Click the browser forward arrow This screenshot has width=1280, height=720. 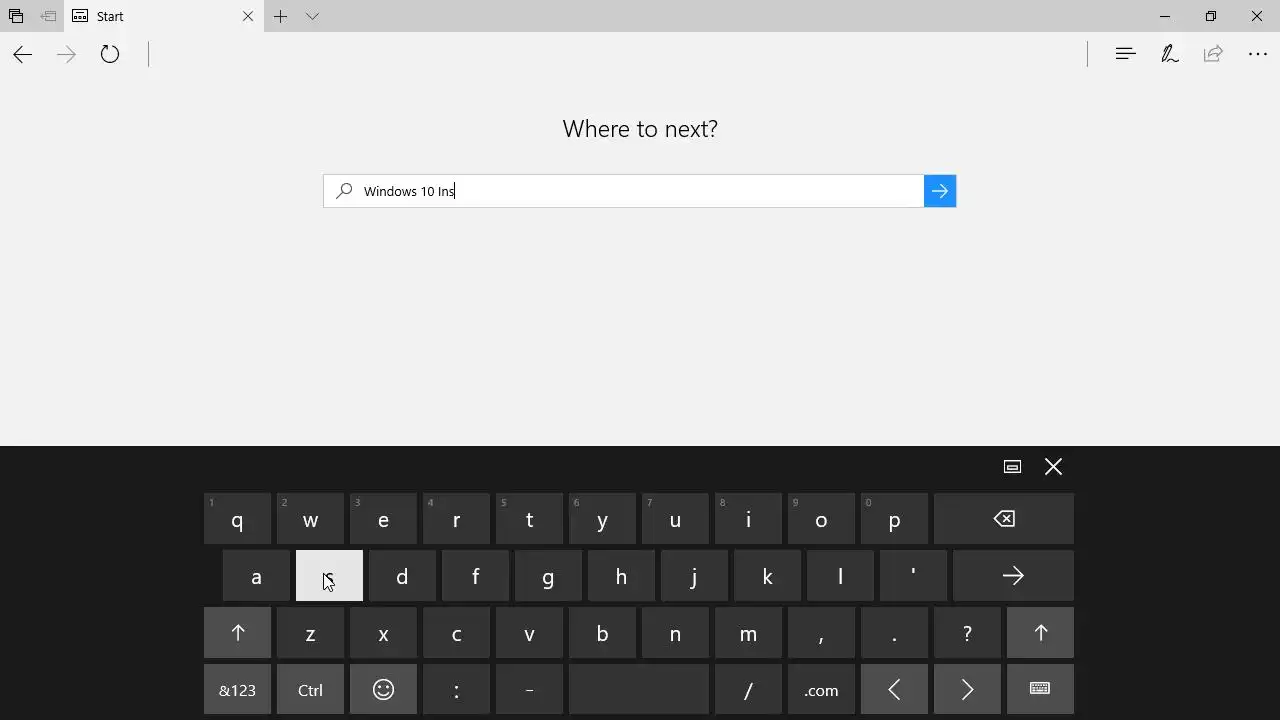(66, 54)
